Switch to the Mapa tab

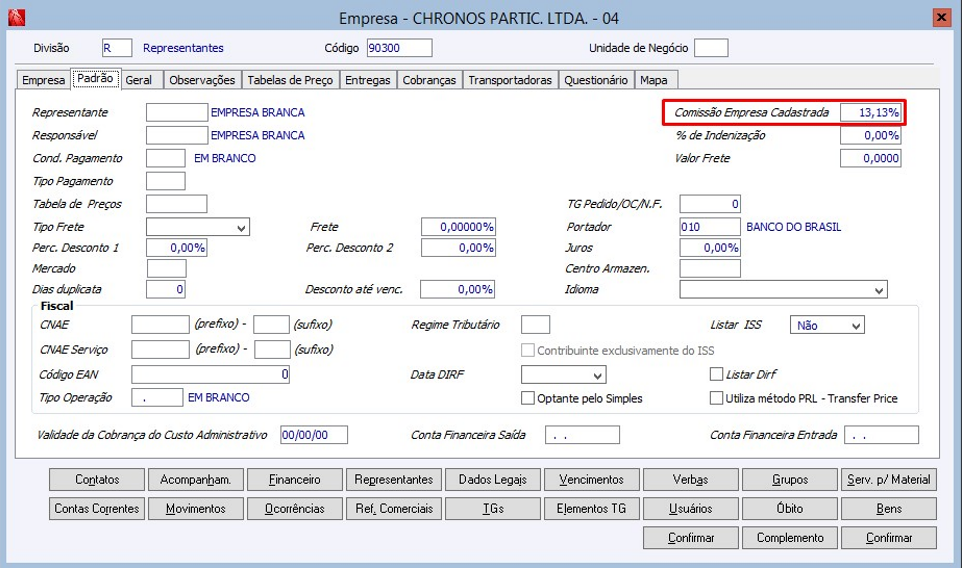click(654, 80)
